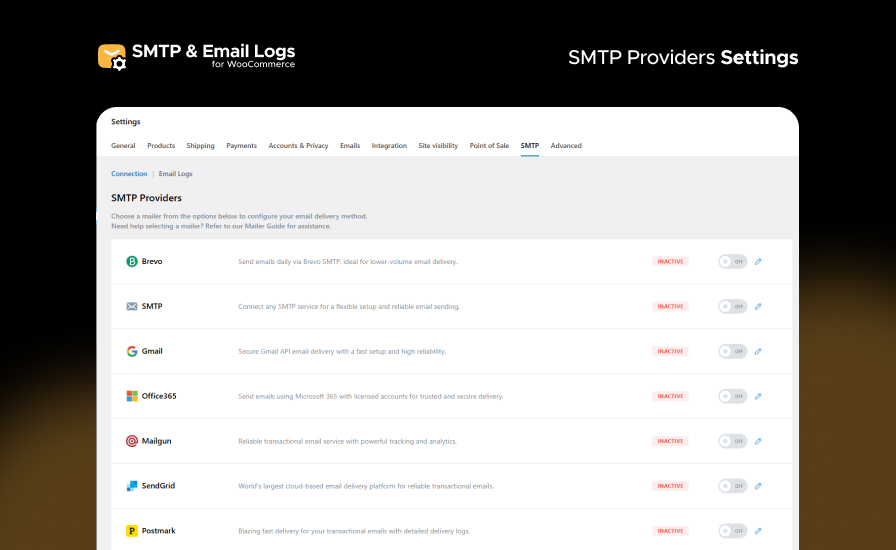This screenshot has width=896, height=550.
Task: Click the Postmark edit pencil icon
Action: [x=758, y=531]
